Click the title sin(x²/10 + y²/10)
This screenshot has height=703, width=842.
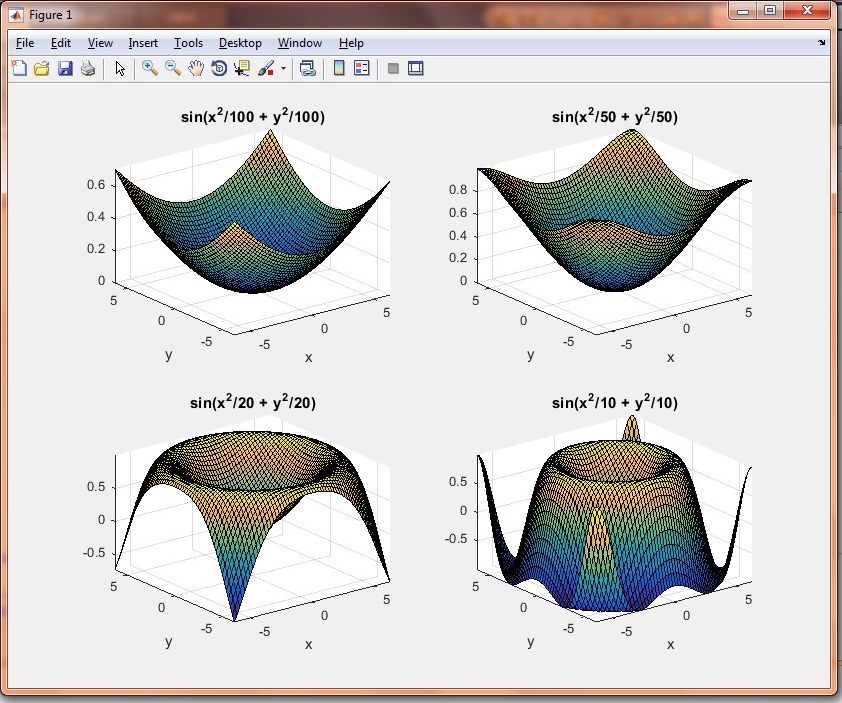point(615,402)
